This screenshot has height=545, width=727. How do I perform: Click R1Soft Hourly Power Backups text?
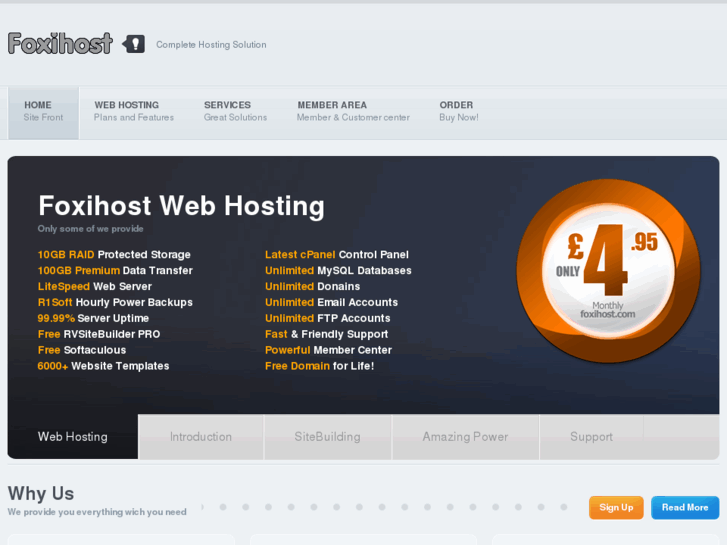point(115,302)
